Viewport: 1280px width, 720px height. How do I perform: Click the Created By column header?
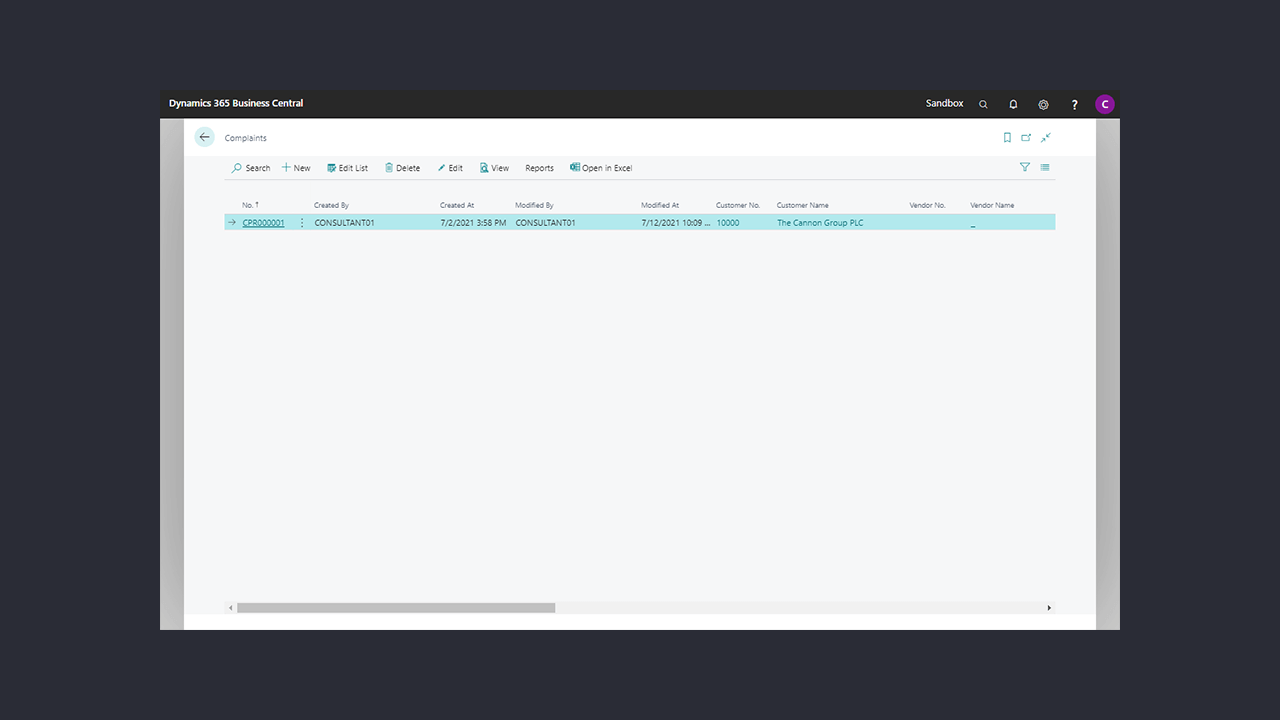(331, 205)
